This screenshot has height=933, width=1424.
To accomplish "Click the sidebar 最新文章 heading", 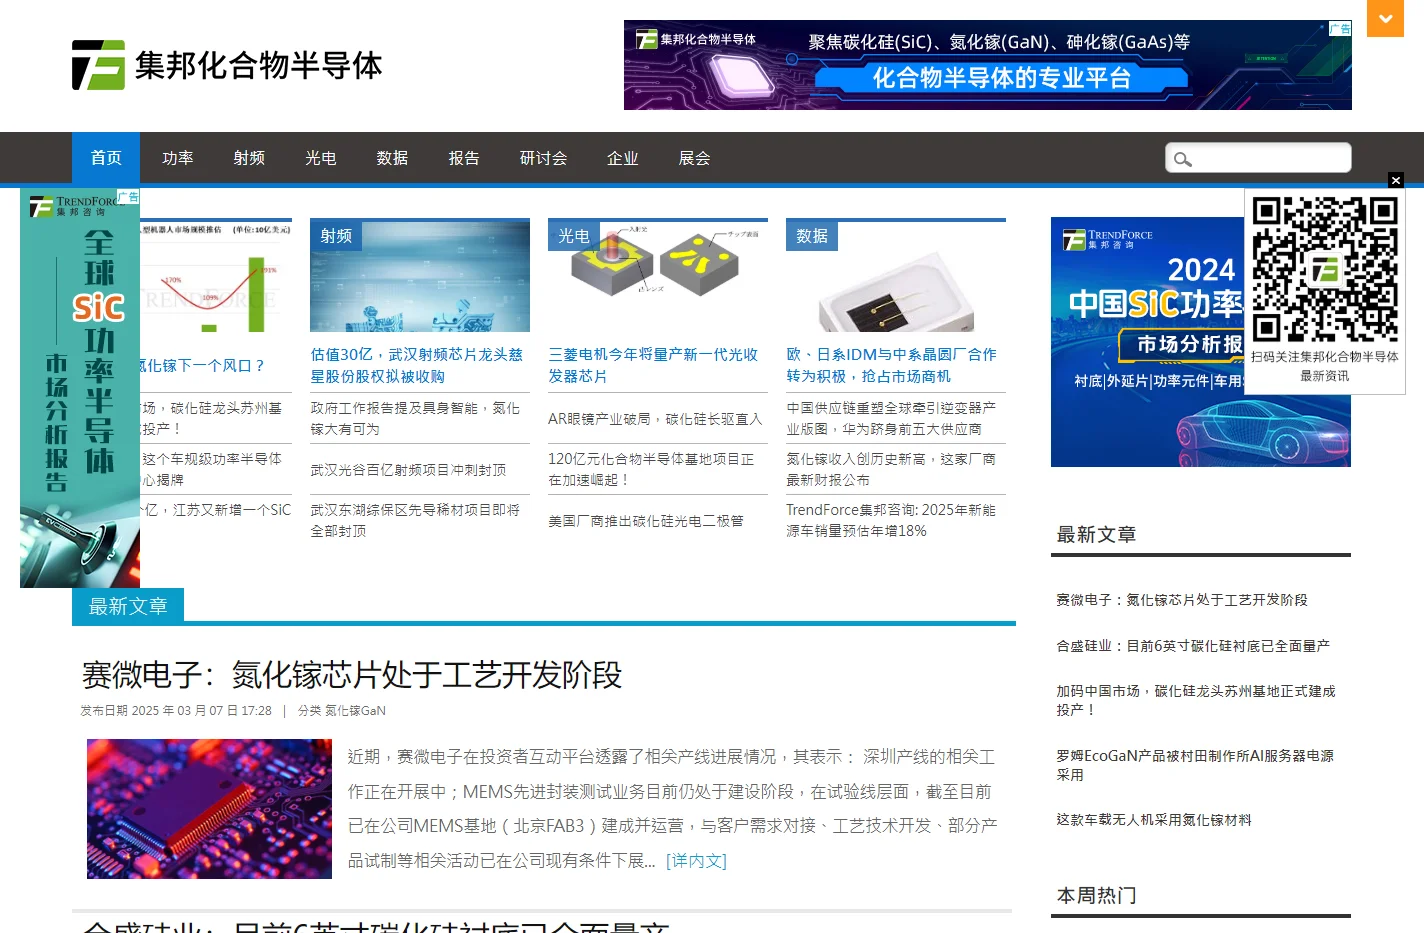I will click(x=1096, y=534).
